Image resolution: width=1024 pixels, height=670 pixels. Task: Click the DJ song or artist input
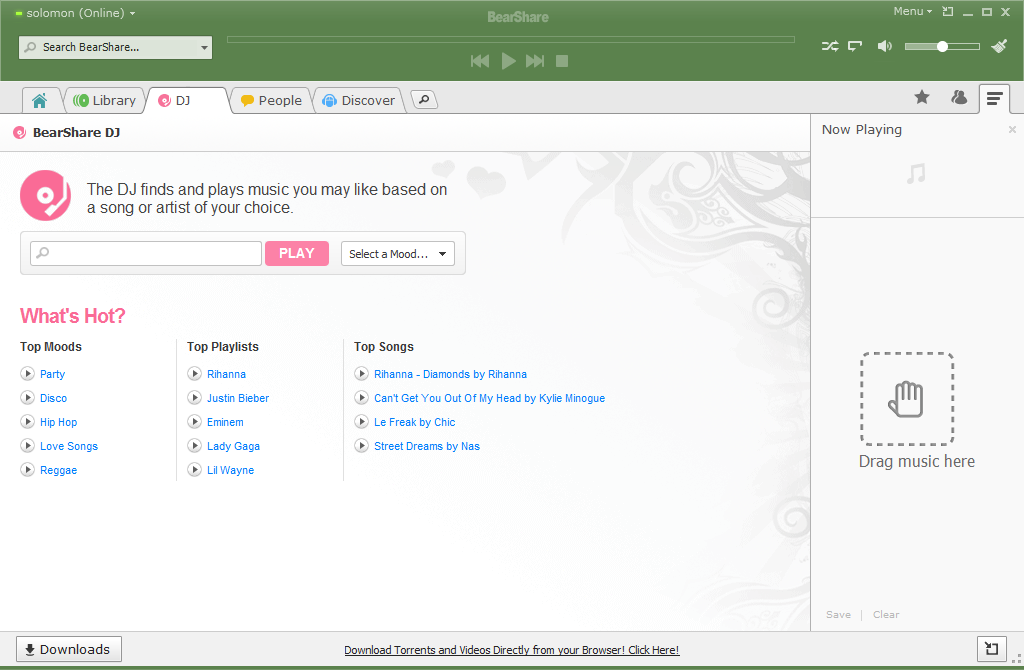tap(146, 253)
